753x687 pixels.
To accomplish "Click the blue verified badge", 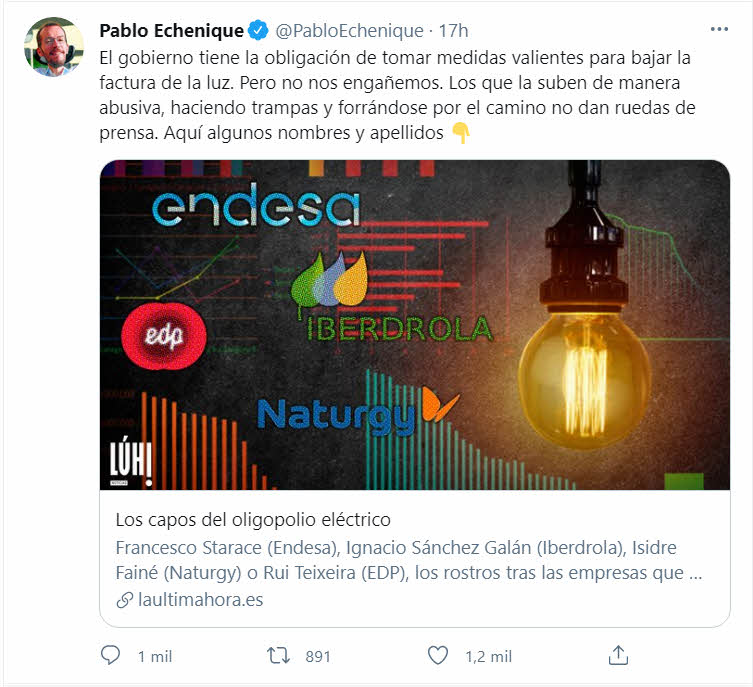I will 258,30.
